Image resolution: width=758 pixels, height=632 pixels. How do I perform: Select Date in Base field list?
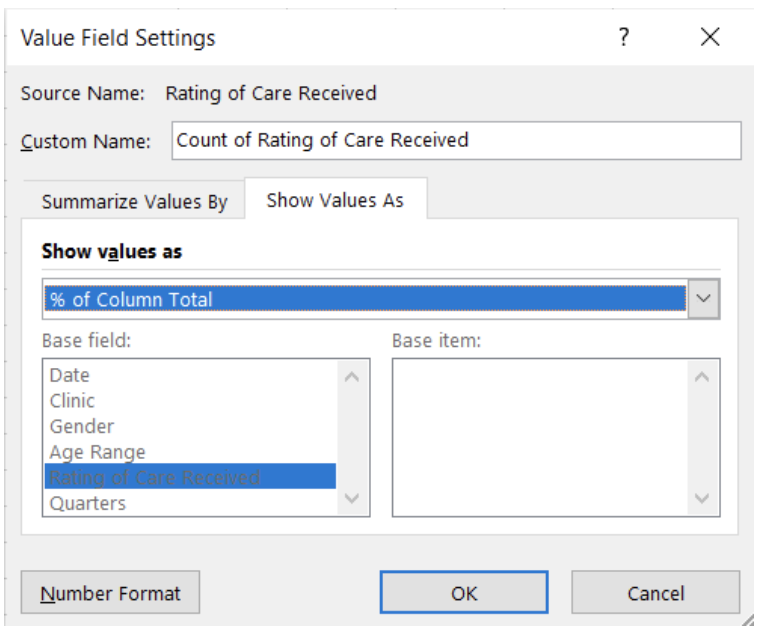(x=70, y=375)
